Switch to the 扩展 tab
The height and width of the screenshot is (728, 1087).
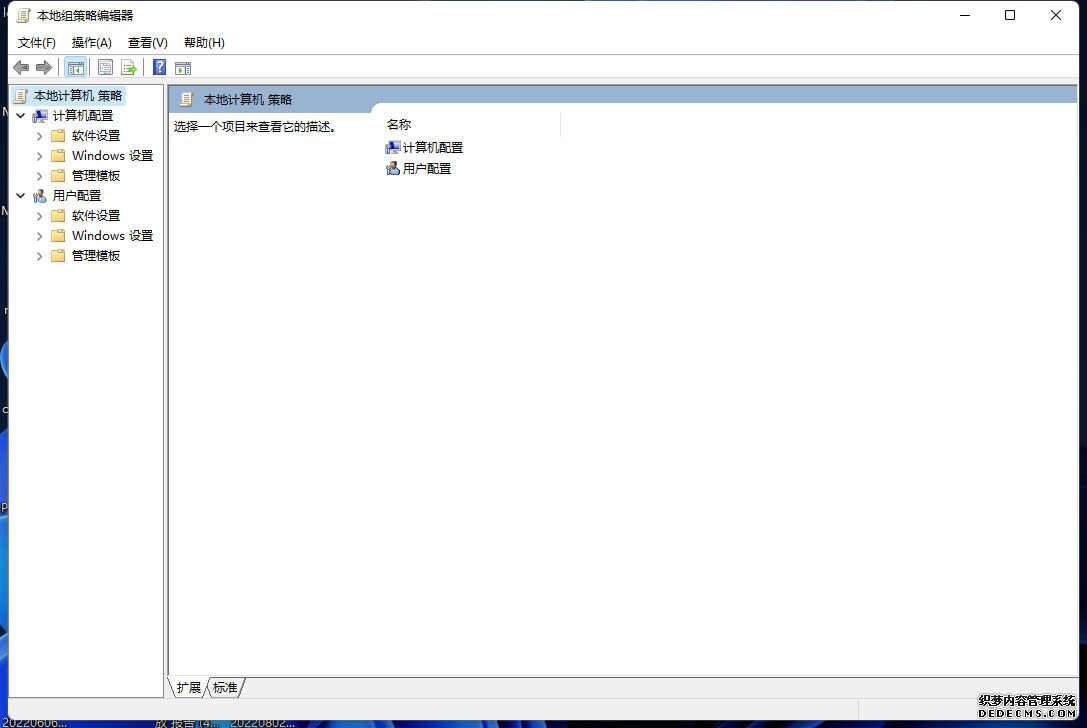(x=189, y=688)
